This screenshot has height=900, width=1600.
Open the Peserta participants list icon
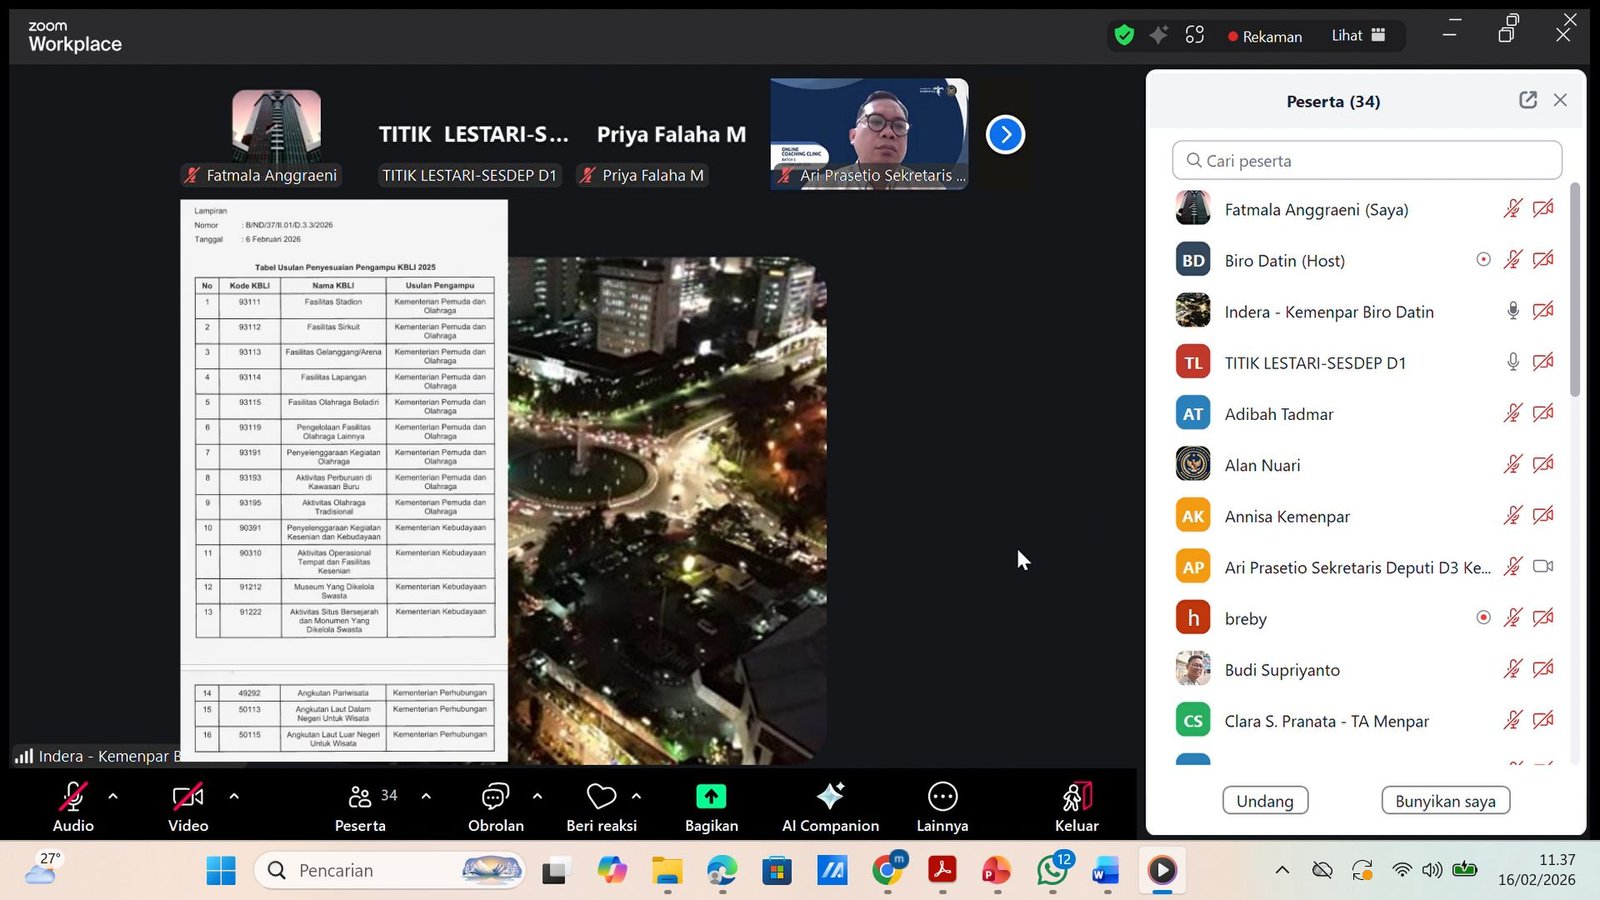click(x=360, y=796)
